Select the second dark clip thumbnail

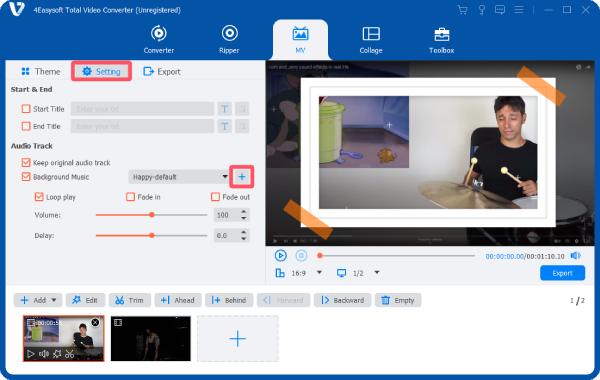[x=151, y=339]
